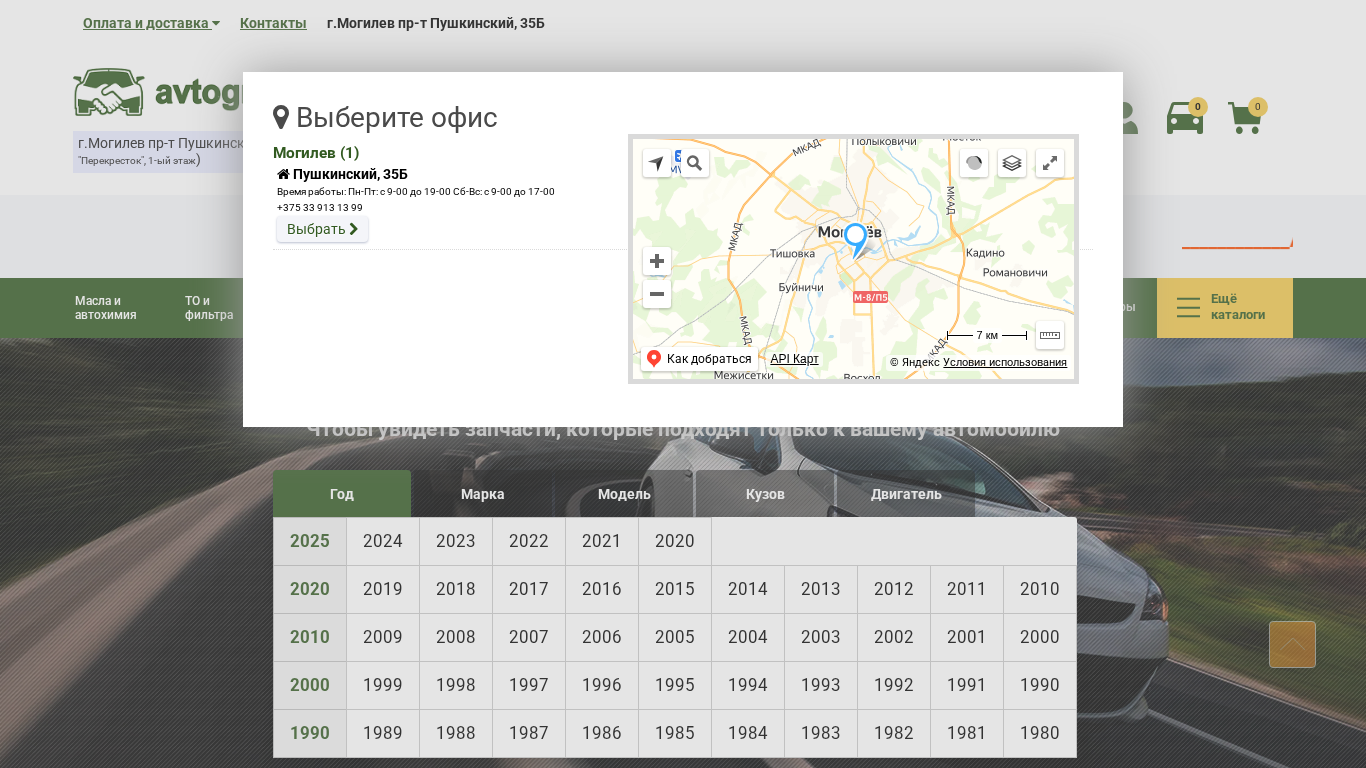The image size is (1366, 768).
Task: Expand the 'Оплата и доставка' dropdown
Action: (151, 23)
